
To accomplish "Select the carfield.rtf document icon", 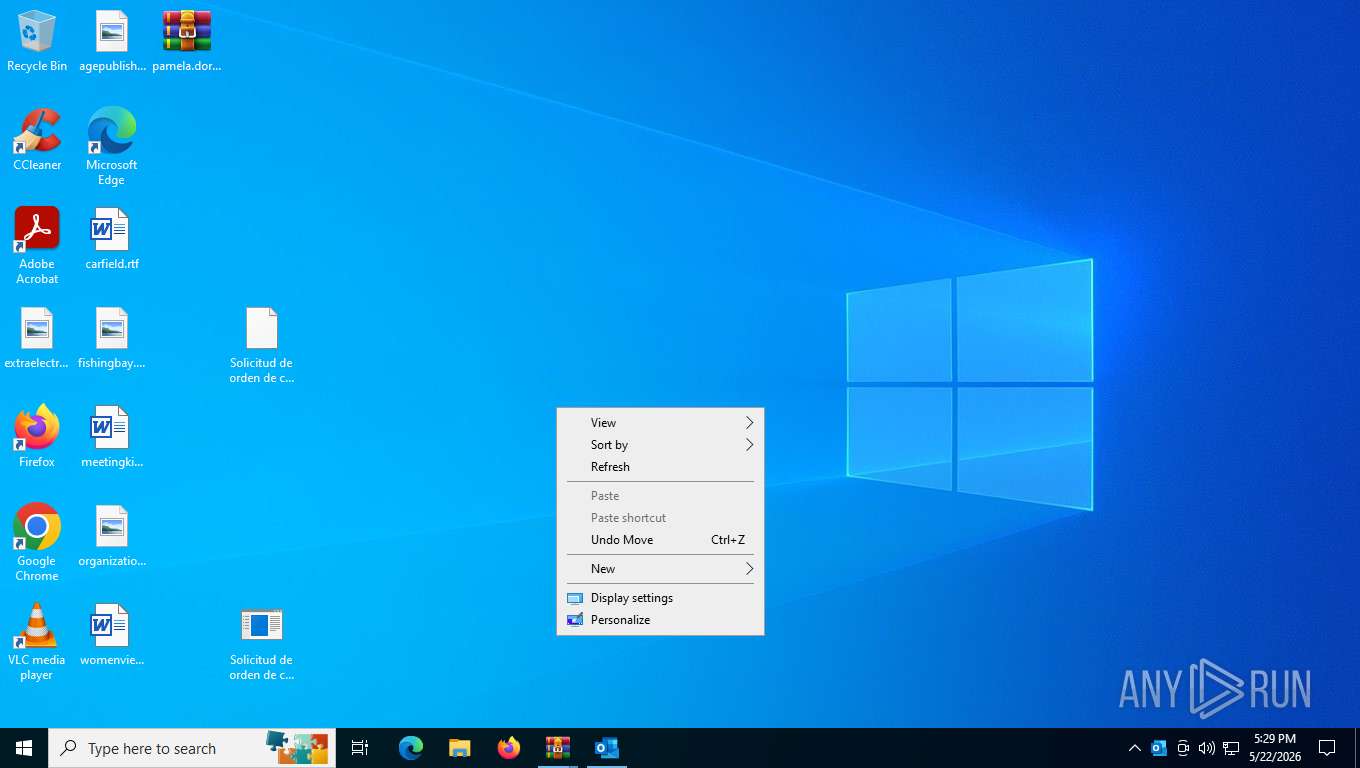I will [x=112, y=240].
